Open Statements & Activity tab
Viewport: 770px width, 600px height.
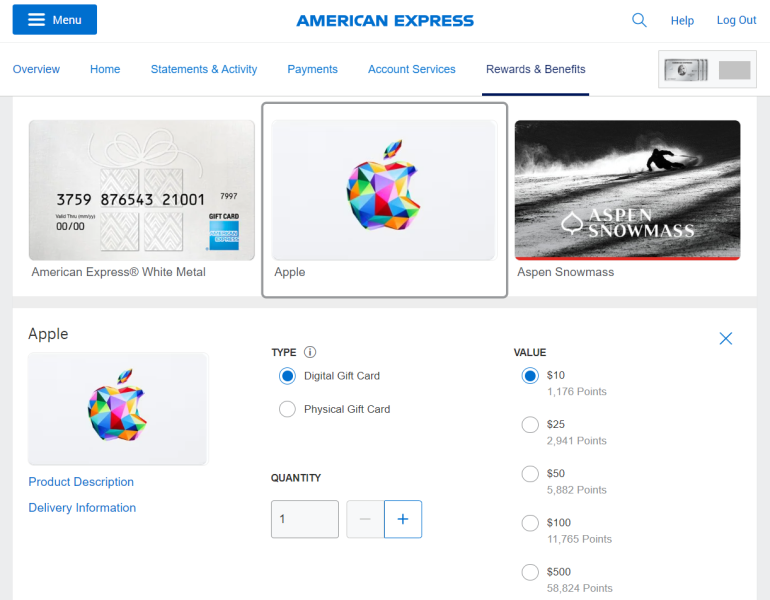pos(204,69)
